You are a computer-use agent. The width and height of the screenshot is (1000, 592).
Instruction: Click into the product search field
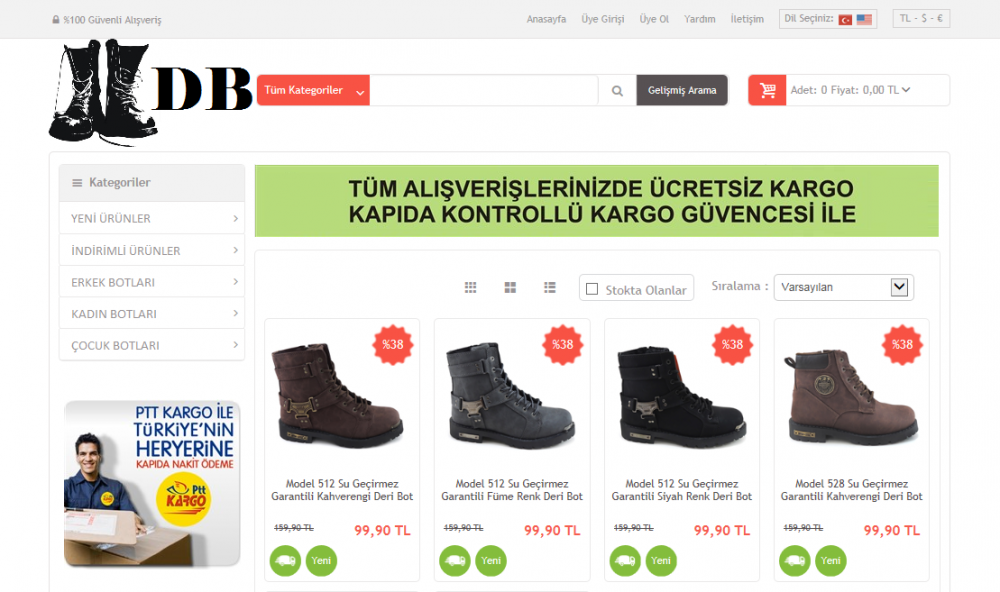click(x=484, y=91)
